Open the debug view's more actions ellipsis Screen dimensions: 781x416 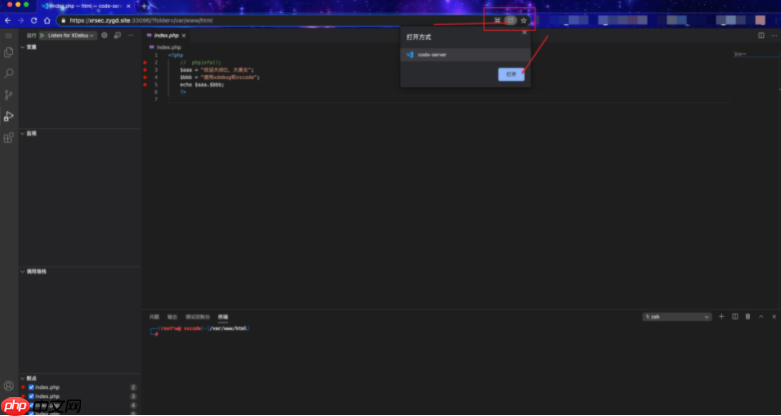pyautogui.click(x=130, y=35)
